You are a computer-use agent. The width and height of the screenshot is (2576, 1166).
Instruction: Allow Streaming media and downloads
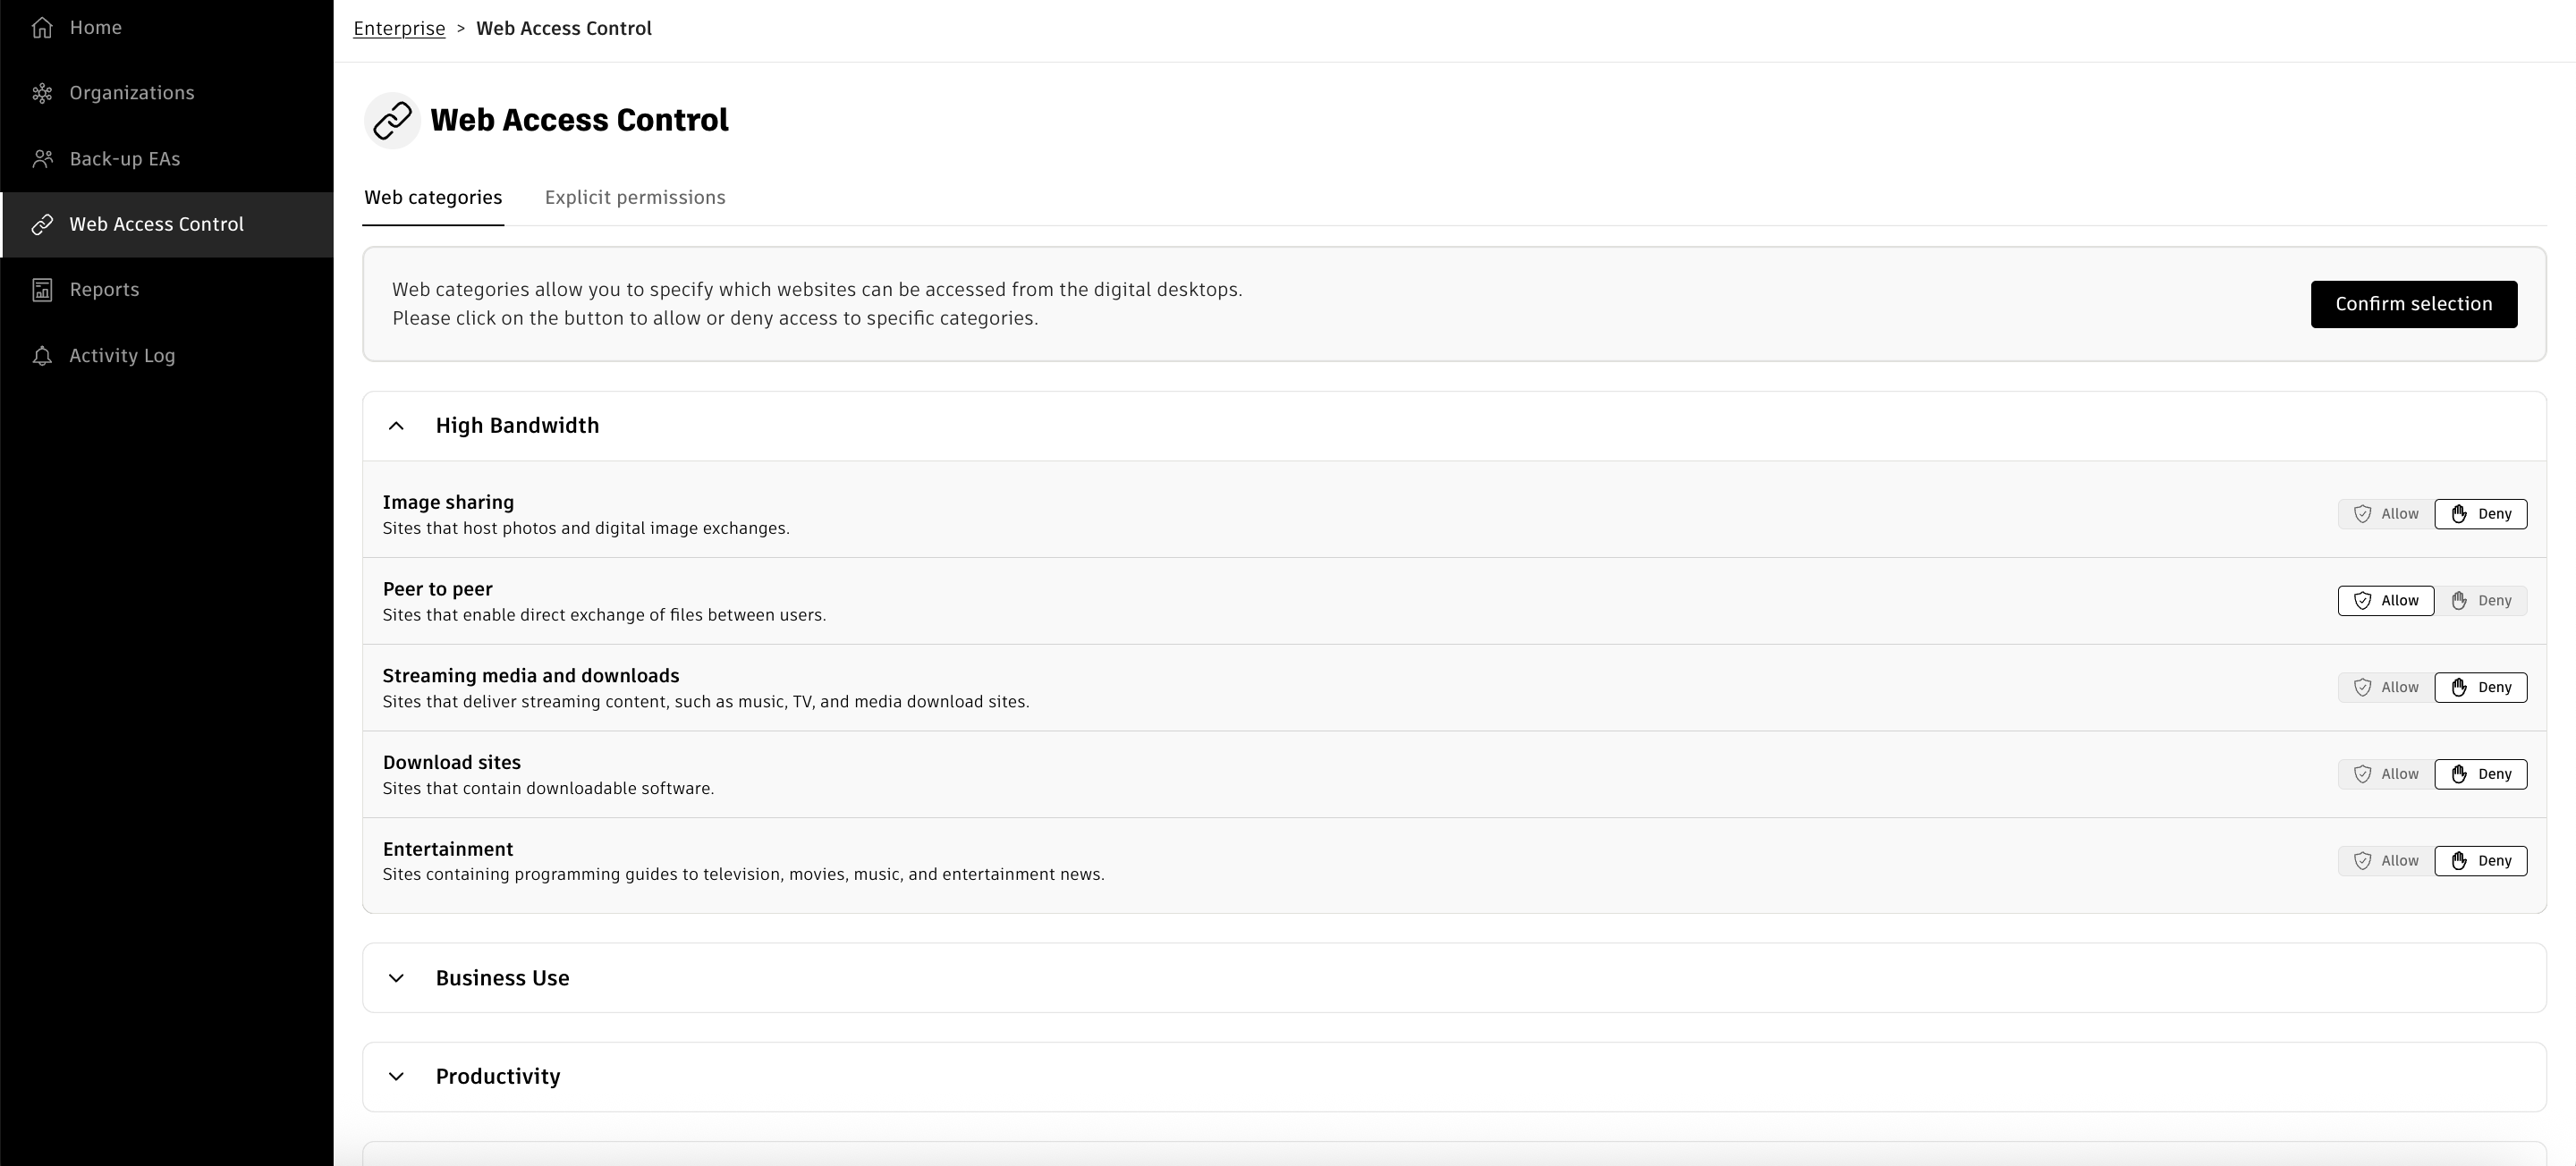click(2385, 688)
